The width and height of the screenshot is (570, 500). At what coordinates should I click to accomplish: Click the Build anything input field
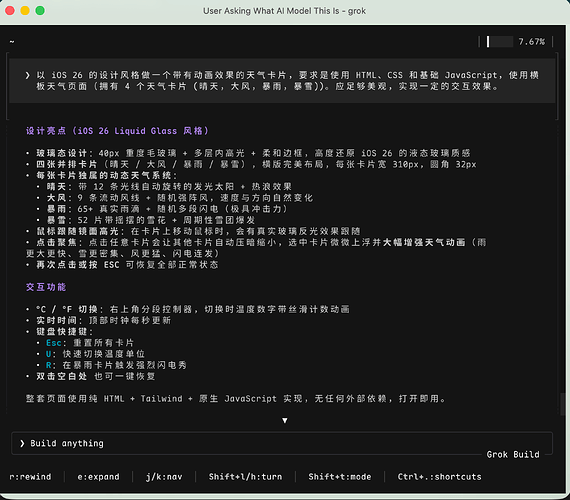(282, 443)
